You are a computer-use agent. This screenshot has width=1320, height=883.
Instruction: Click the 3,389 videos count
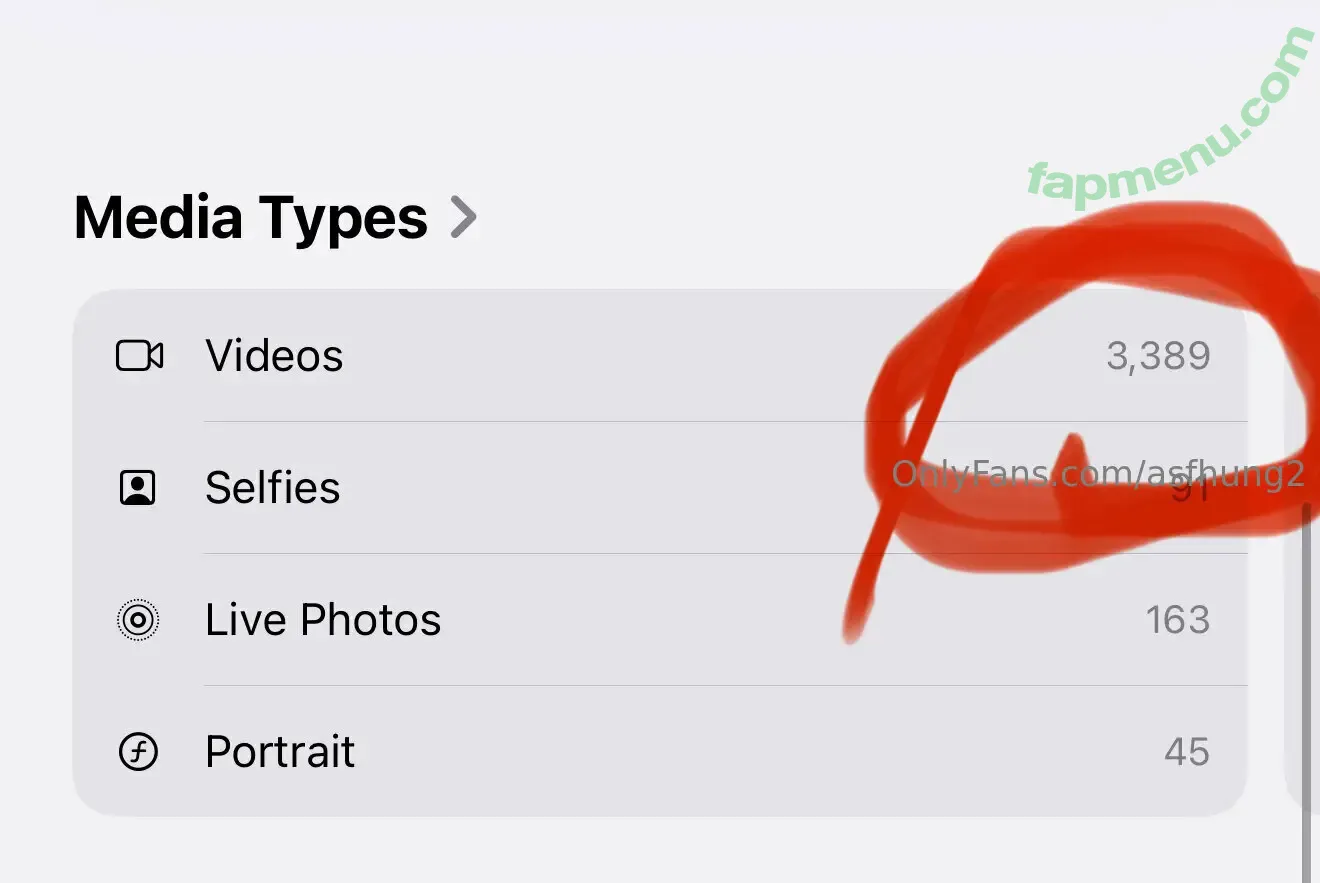click(x=1158, y=356)
